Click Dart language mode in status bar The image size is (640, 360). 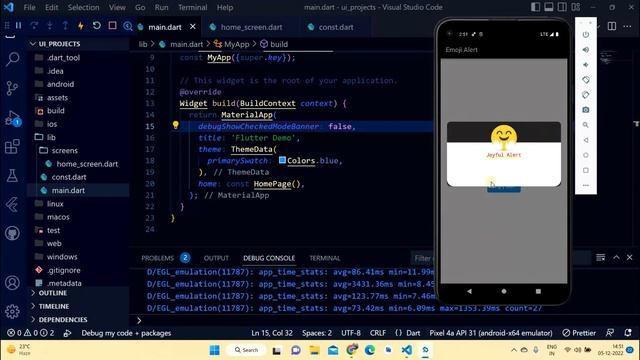click(413, 333)
